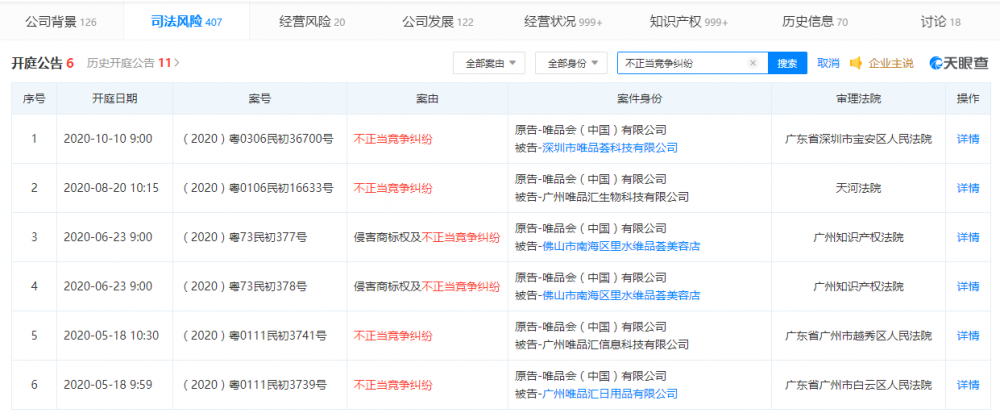
Task: Click 不正当竞争纠纷 cause in row 1
Action: coord(393,139)
